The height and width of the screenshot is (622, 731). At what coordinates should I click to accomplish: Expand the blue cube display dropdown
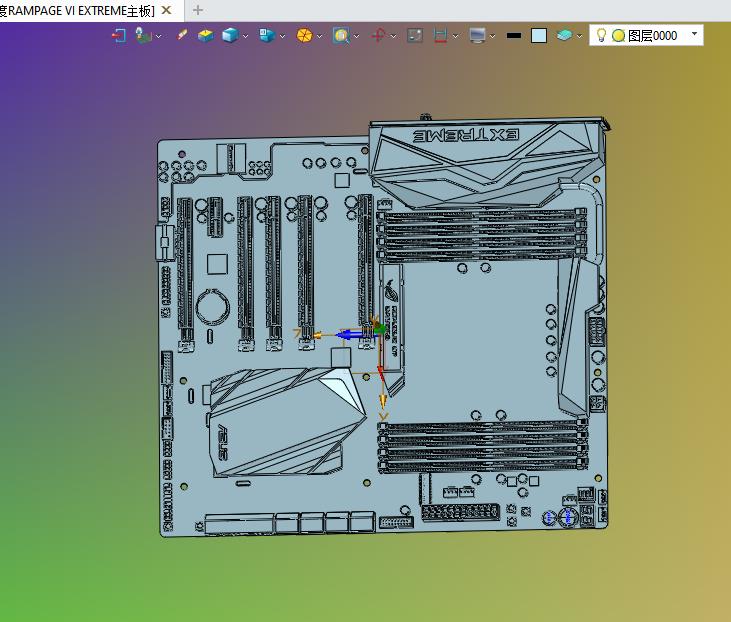coord(245,36)
